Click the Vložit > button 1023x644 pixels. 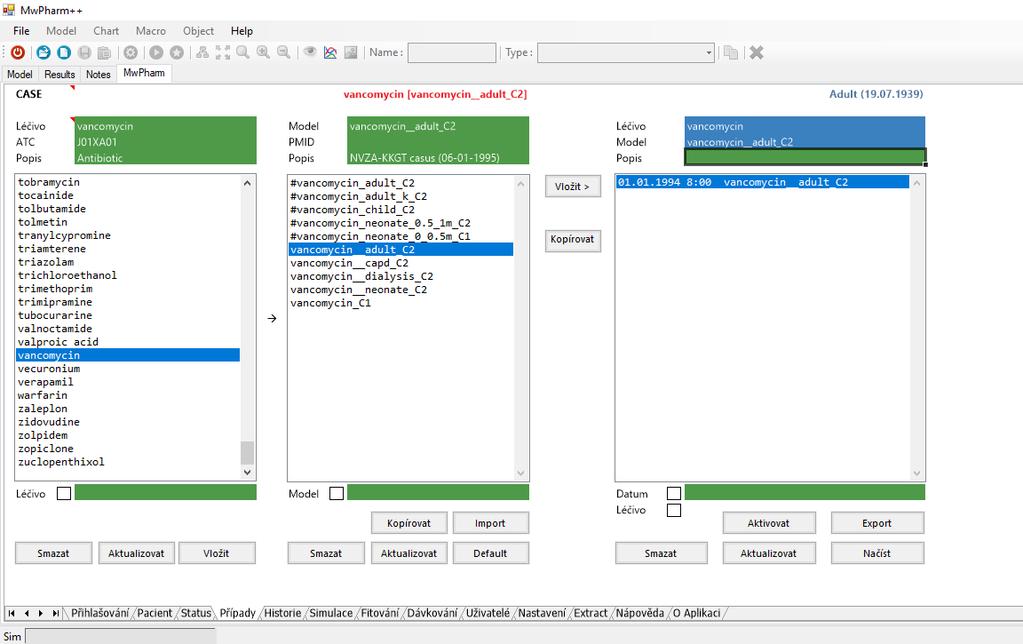(x=572, y=187)
